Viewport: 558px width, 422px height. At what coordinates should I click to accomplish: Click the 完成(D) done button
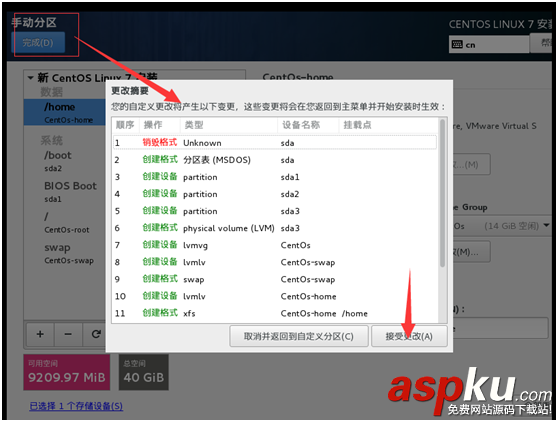(38, 43)
